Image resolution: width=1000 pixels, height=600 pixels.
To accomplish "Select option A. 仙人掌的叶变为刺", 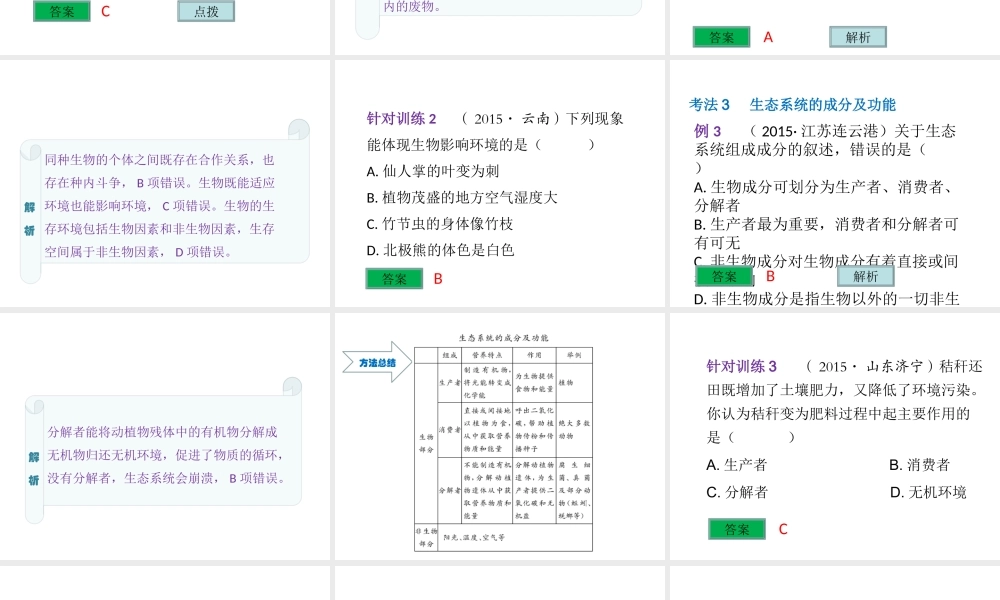I will (433, 172).
